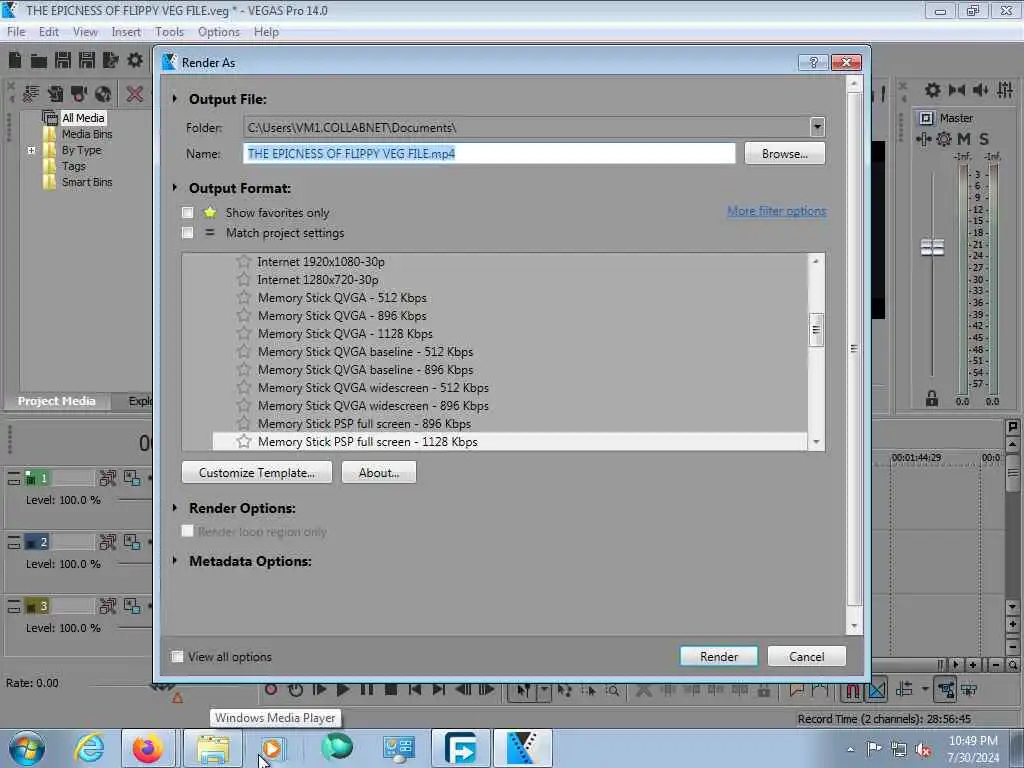Image resolution: width=1024 pixels, height=768 pixels.
Task: Enable Match project settings checkbox
Action: (x=187, y=232)
